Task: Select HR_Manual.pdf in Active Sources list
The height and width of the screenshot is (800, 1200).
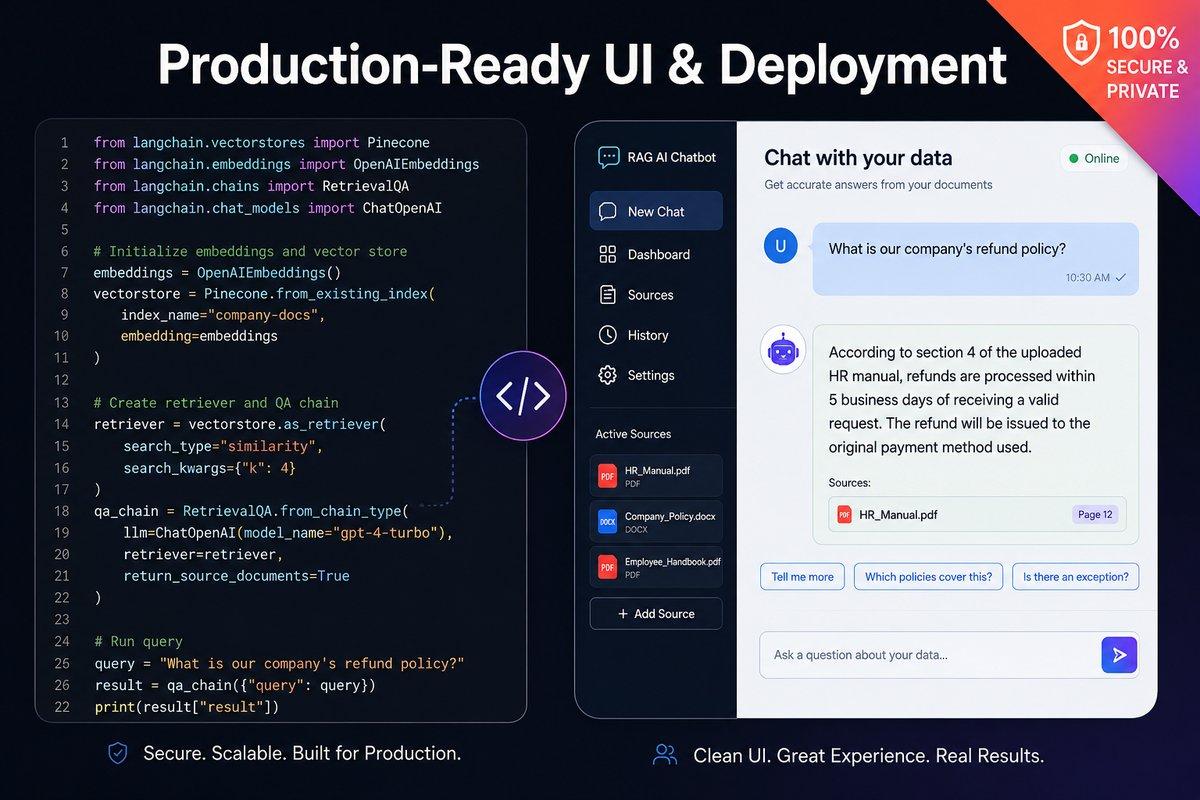Action: pyautogui.click(x=656, y=475)
